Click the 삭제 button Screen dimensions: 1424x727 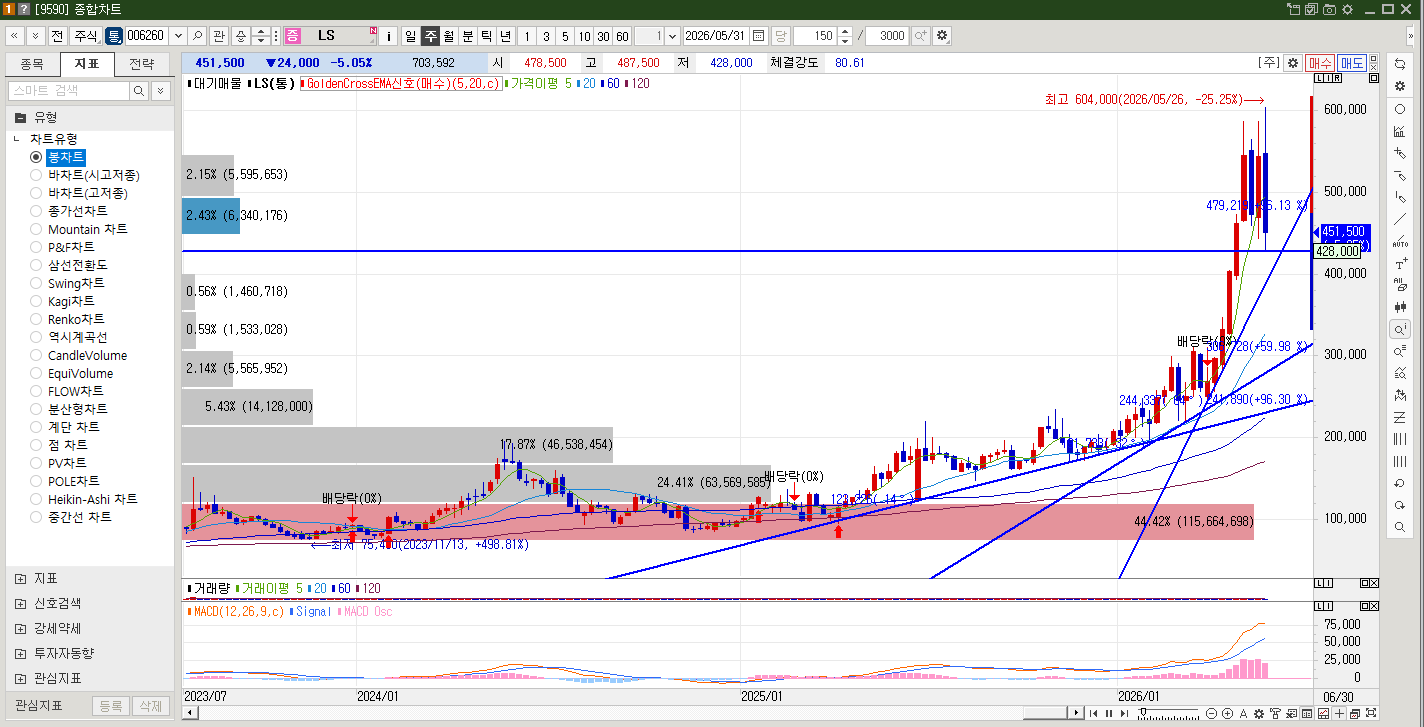pos(151,706)
